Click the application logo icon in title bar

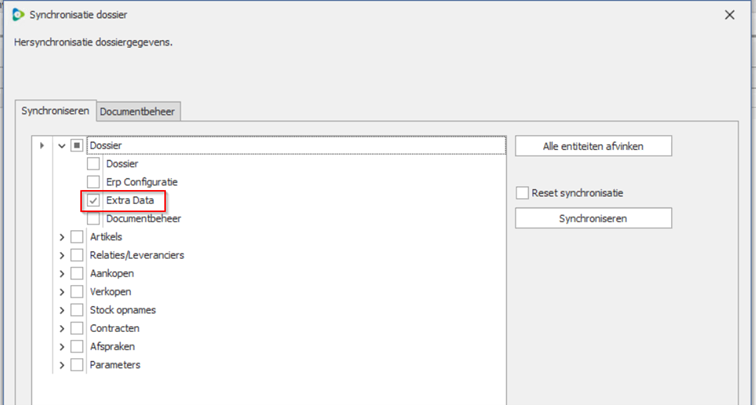(x=18, y=15)
